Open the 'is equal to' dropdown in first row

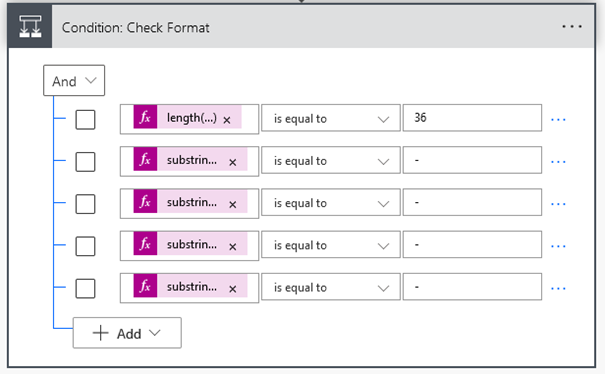(331, 118)
